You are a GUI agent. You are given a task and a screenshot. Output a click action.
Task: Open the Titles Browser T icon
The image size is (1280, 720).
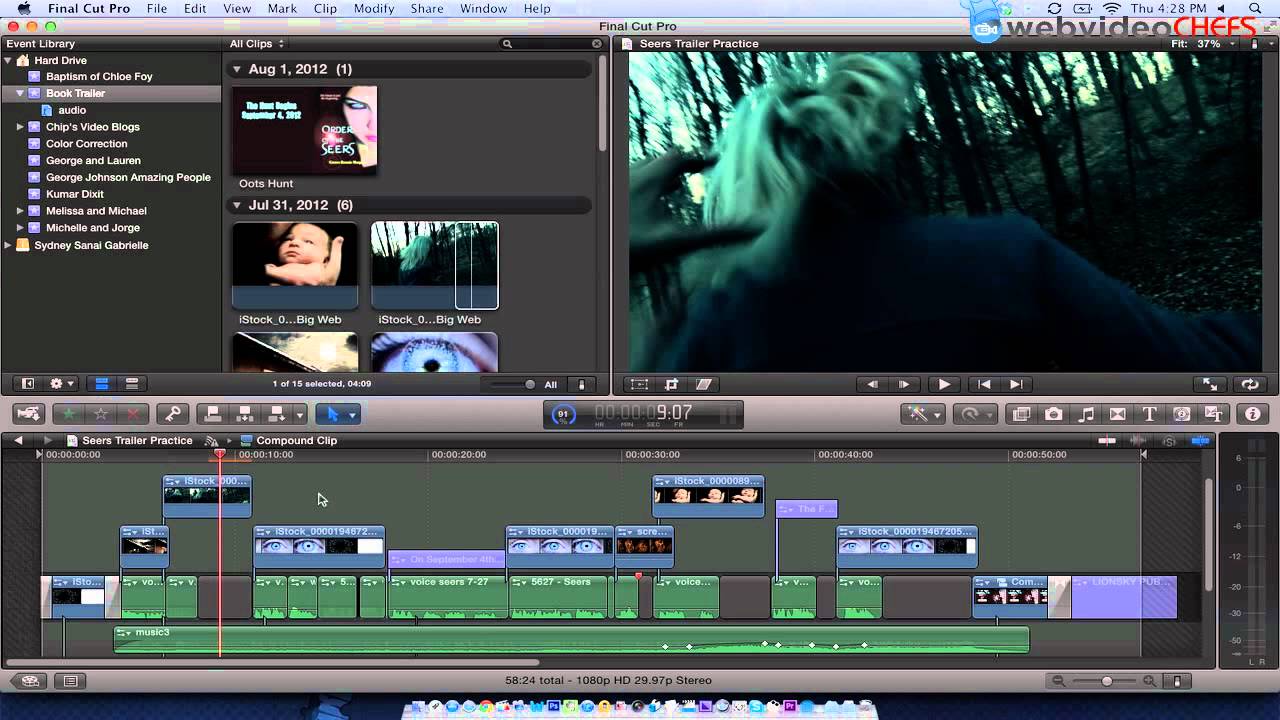tap(1150, 413)
